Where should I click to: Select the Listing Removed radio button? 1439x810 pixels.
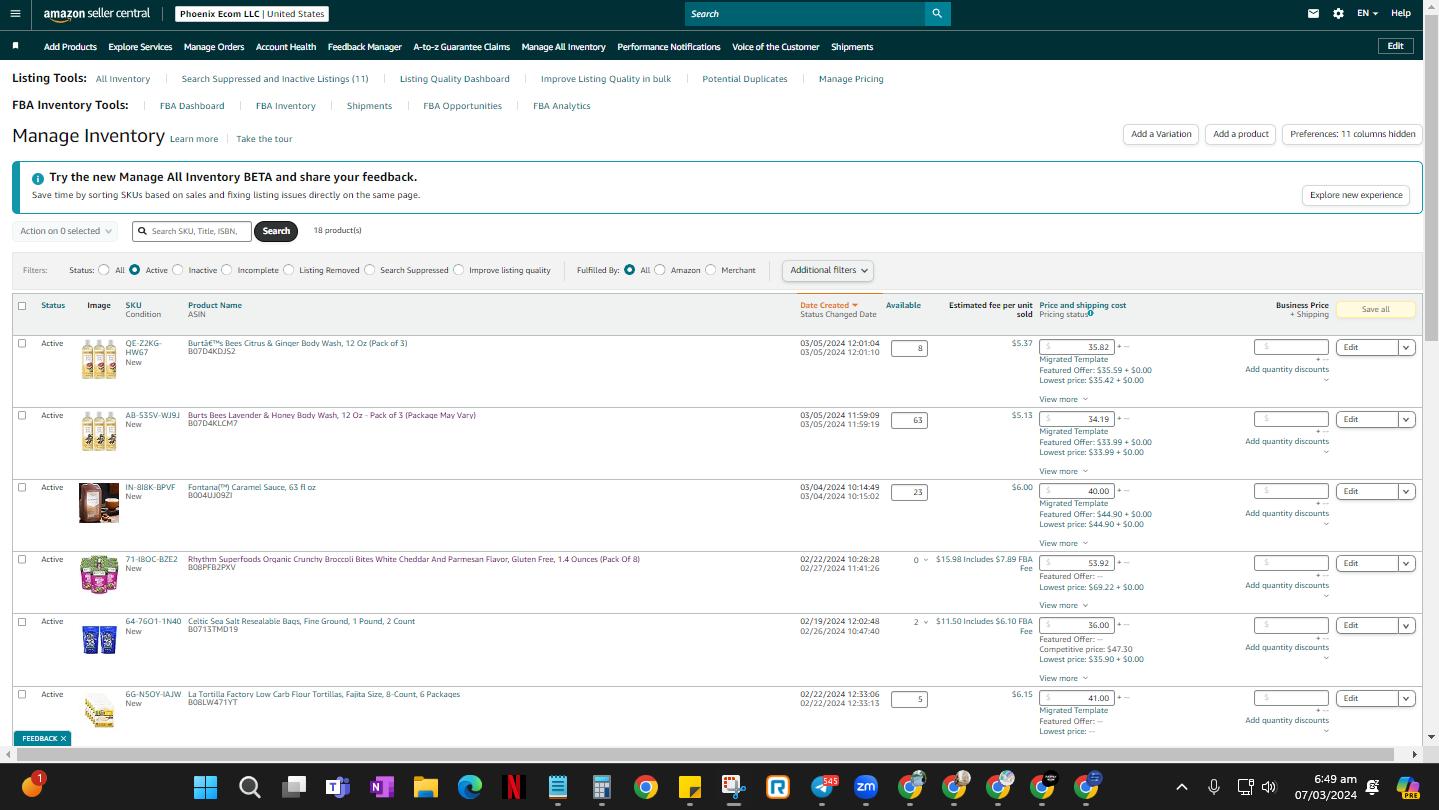click(289, 270)
